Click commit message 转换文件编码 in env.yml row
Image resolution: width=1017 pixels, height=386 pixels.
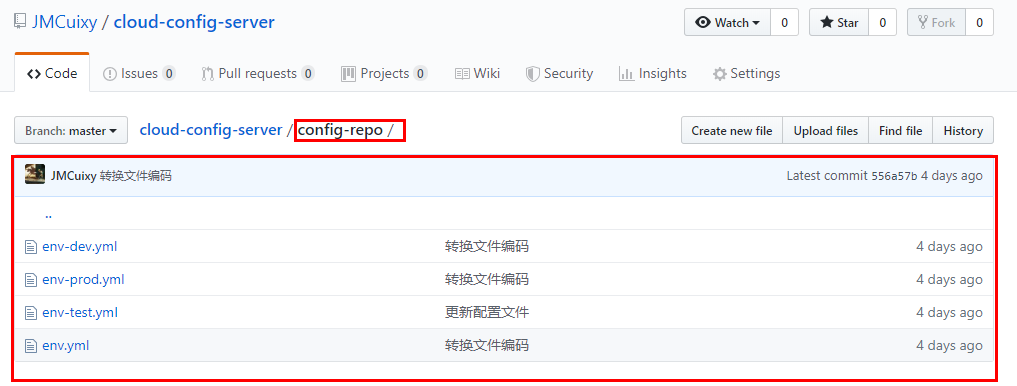point(486,346)
